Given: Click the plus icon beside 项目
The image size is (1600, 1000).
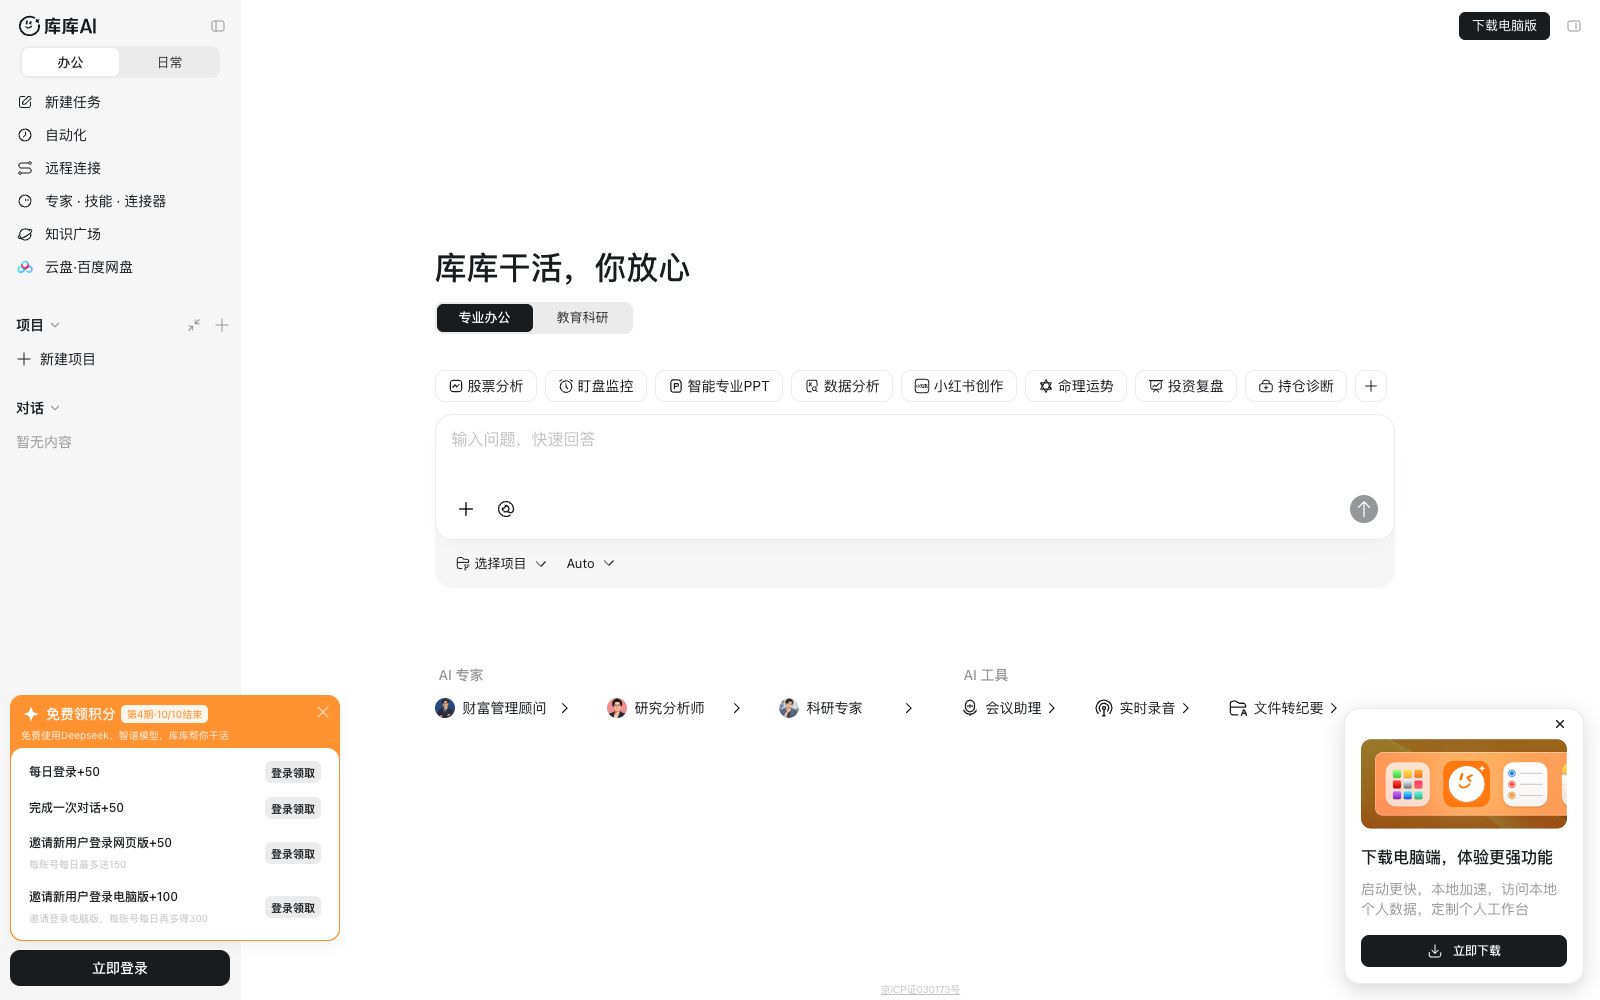Looking at the screenshot, I should pos(222,325).
